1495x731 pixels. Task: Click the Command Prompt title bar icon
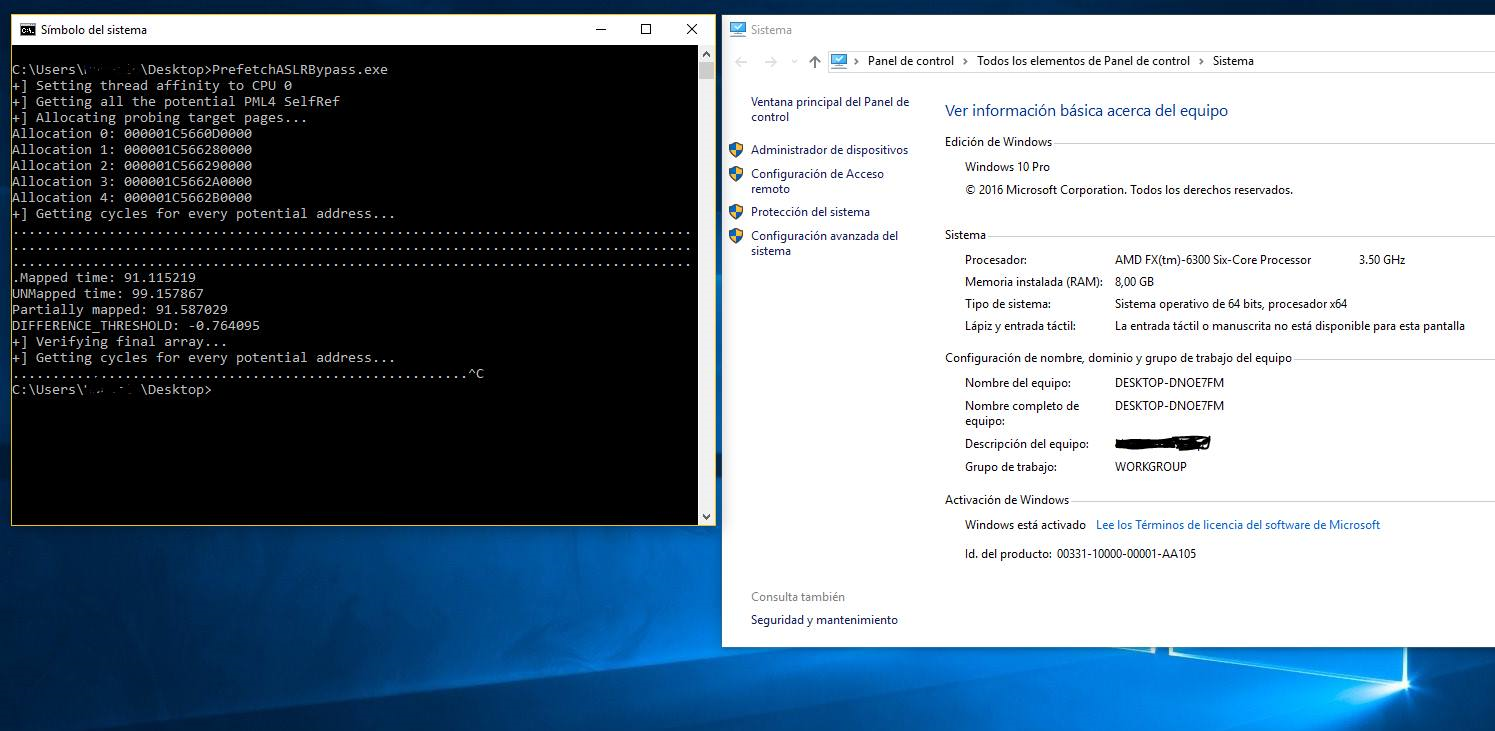click(28, 29)
